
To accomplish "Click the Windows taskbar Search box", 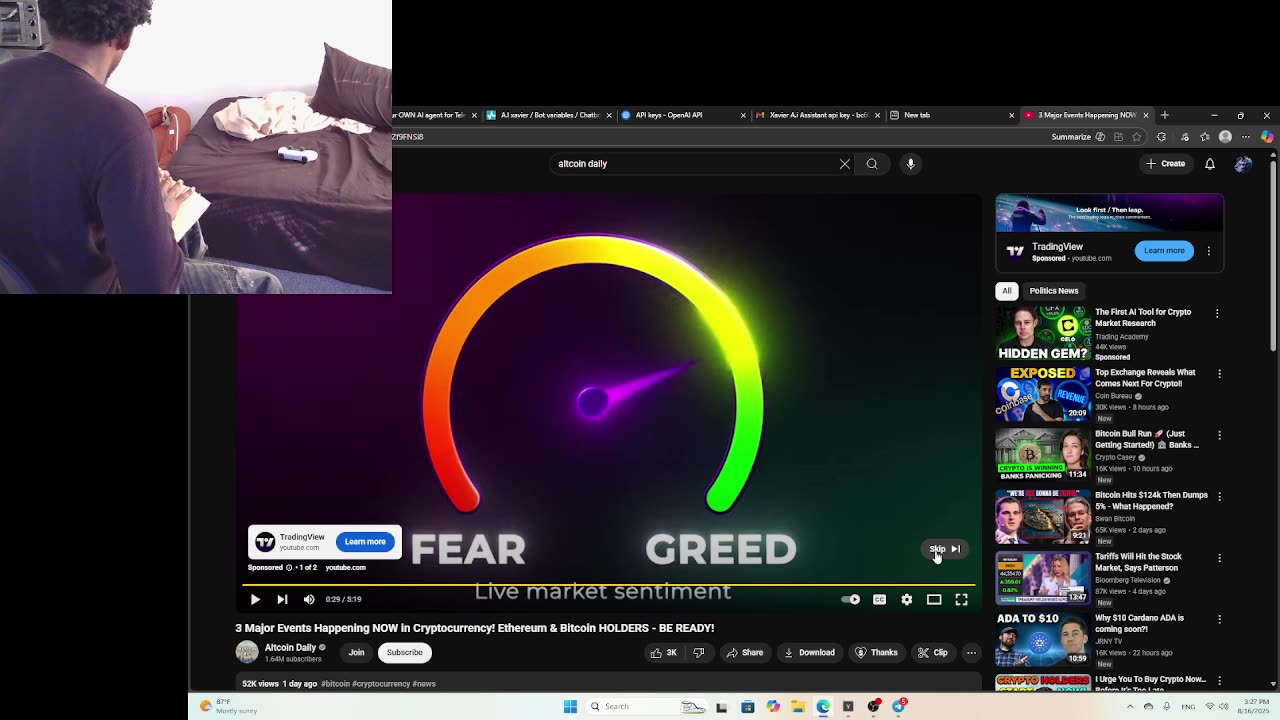I will (x=647, y=706).
